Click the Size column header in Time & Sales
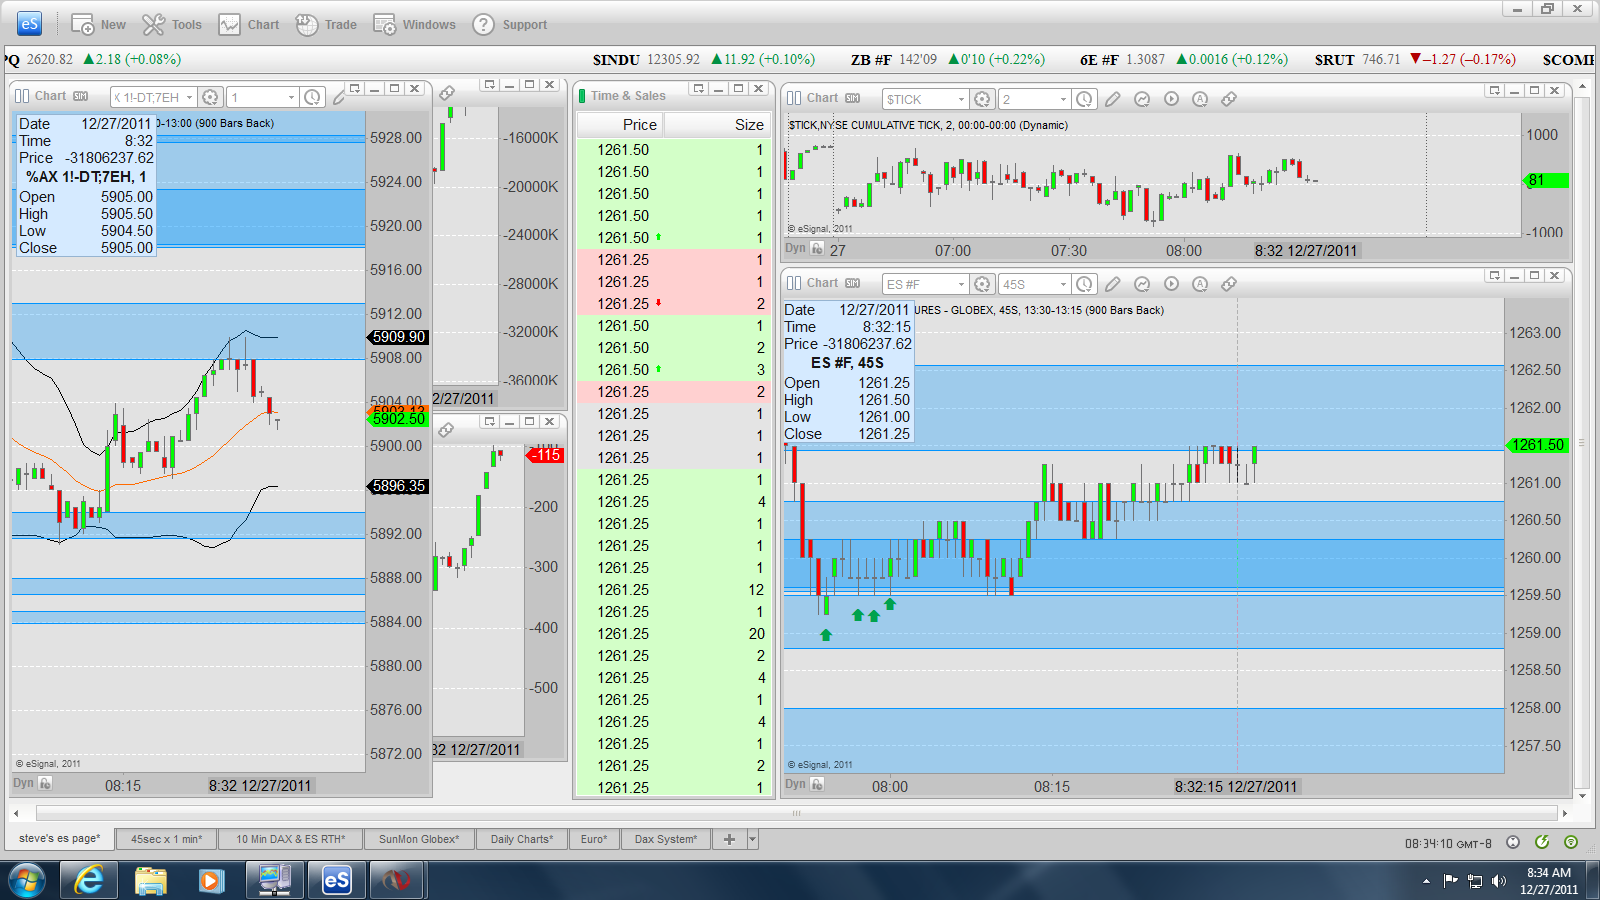 [716, 124]
